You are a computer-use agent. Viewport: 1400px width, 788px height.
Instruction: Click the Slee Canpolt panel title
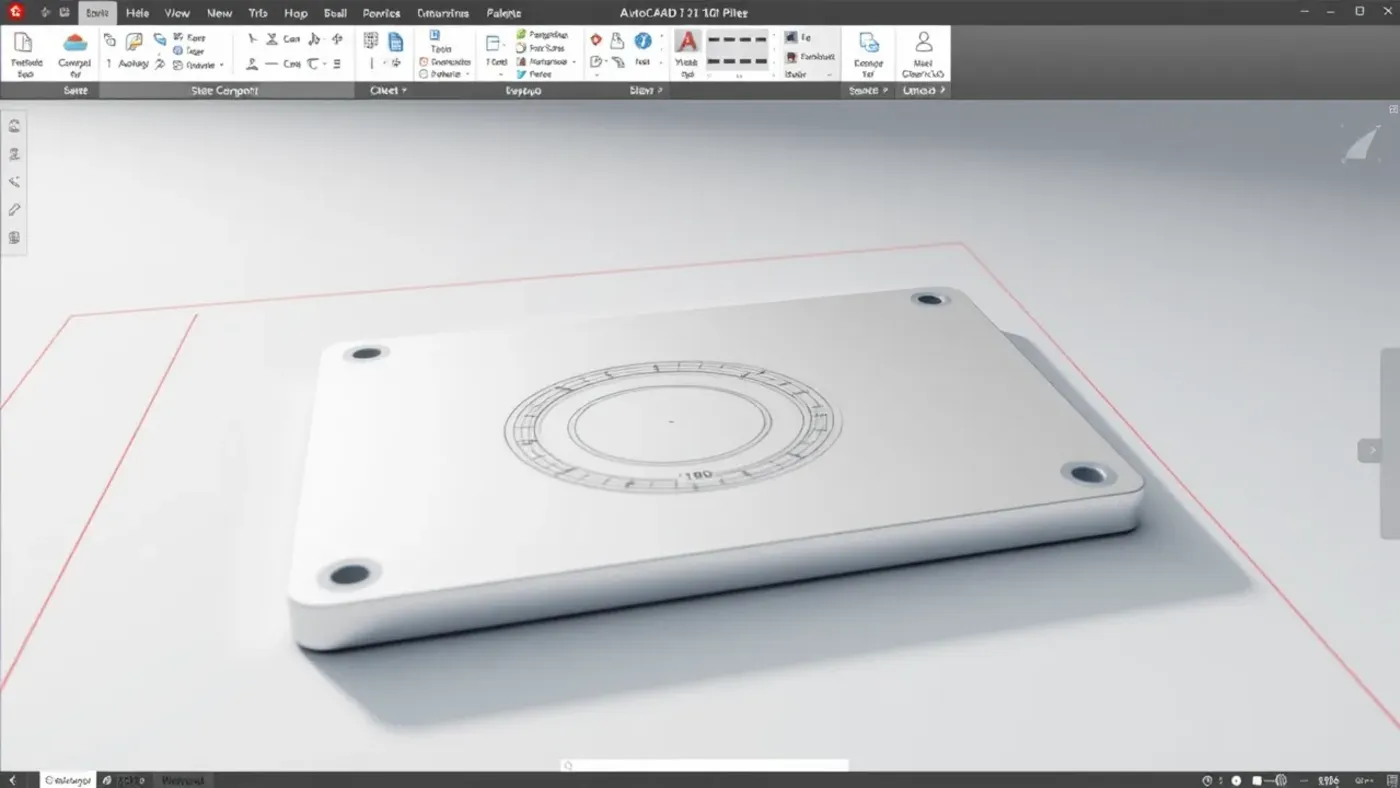coord(224,90)
